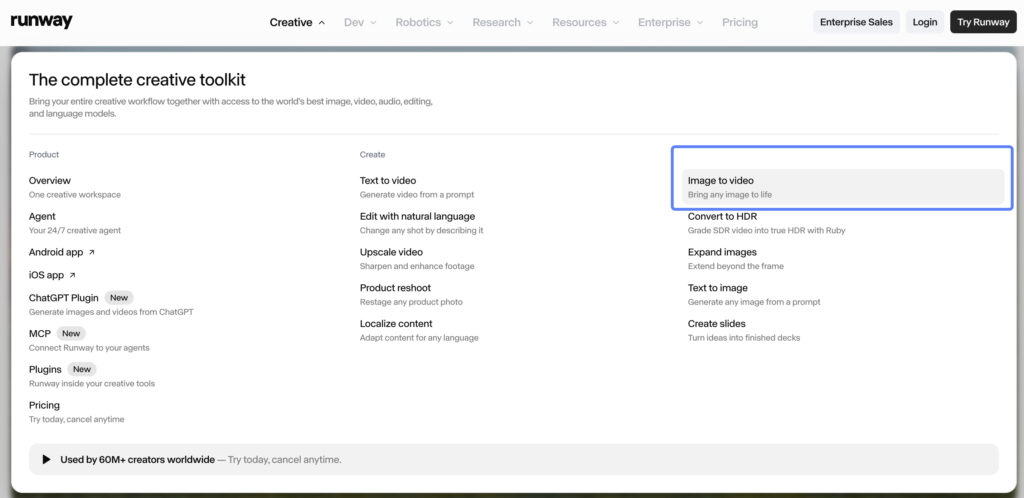Screen dimensions: 1024x498
Task: Click the New badge next to ChatGPT Plugin
Action: pyautogui.click(x=119, y=298)
